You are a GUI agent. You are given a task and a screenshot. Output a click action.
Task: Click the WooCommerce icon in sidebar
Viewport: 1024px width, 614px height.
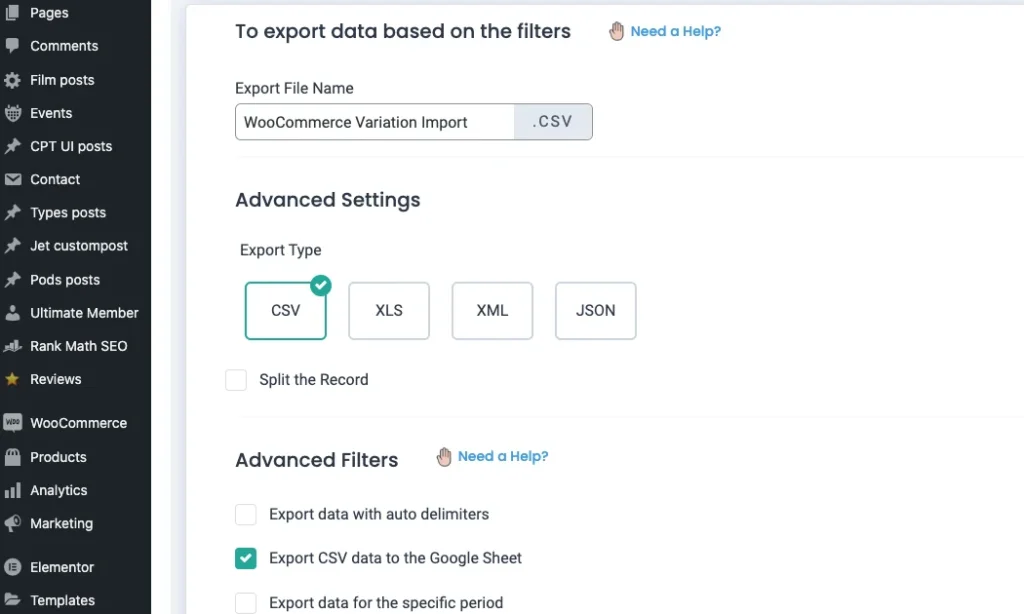point(13,423)
